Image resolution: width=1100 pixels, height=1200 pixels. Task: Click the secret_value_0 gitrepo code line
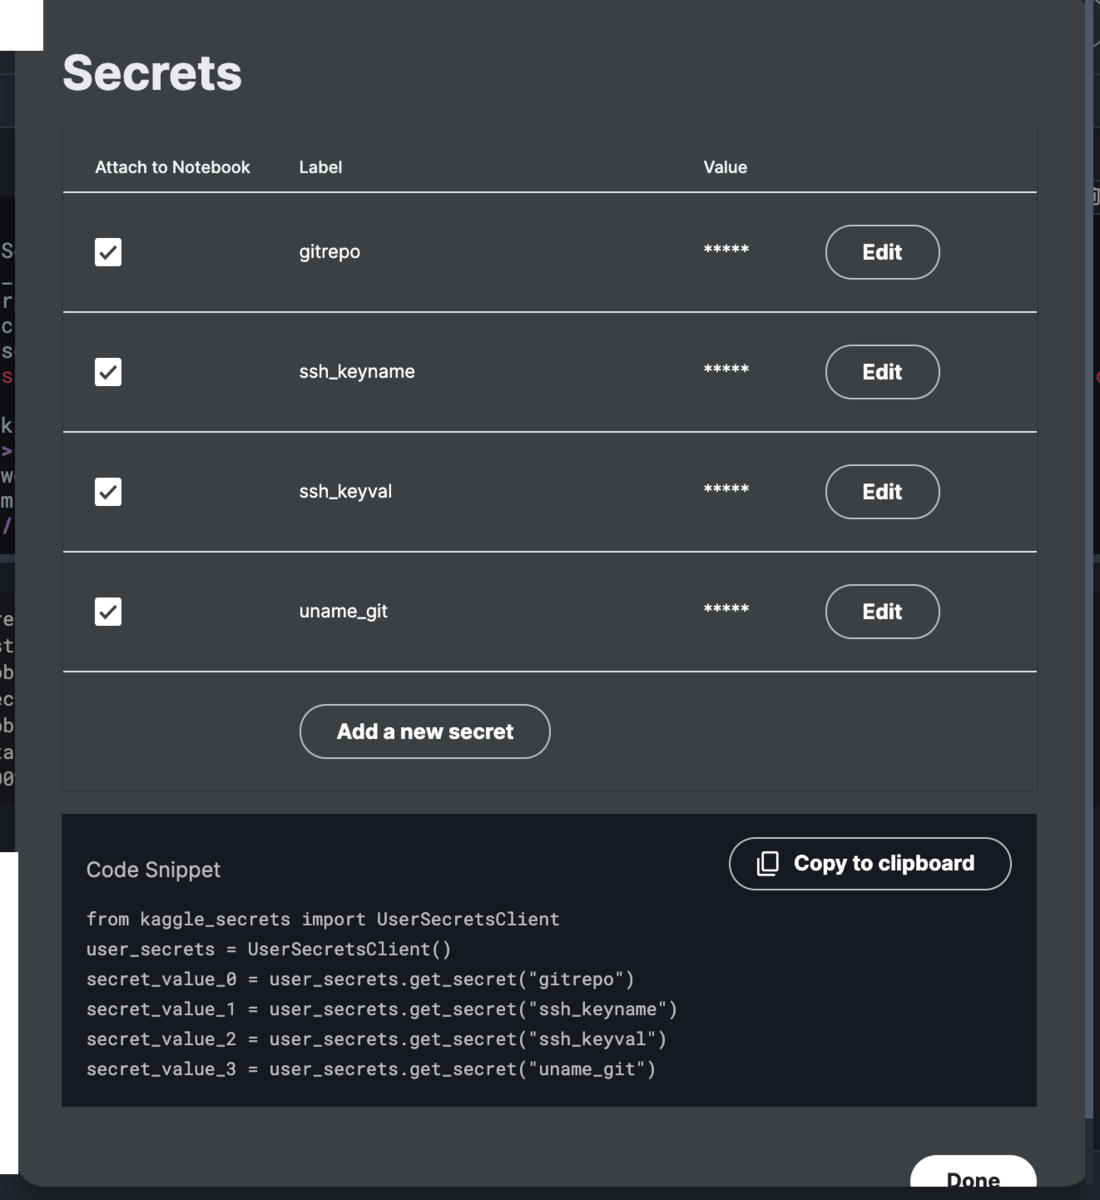click(360, 979)
